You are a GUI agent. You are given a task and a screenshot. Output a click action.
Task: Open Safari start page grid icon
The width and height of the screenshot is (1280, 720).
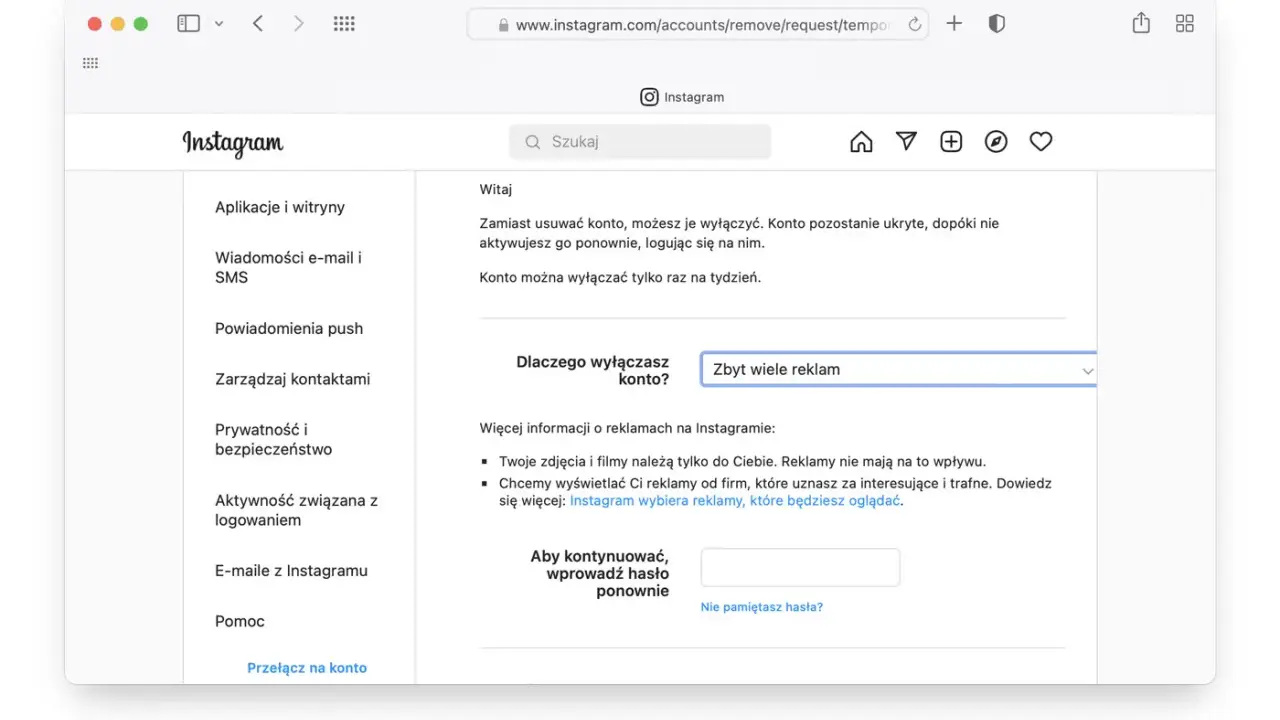click(x=344, y=24)
